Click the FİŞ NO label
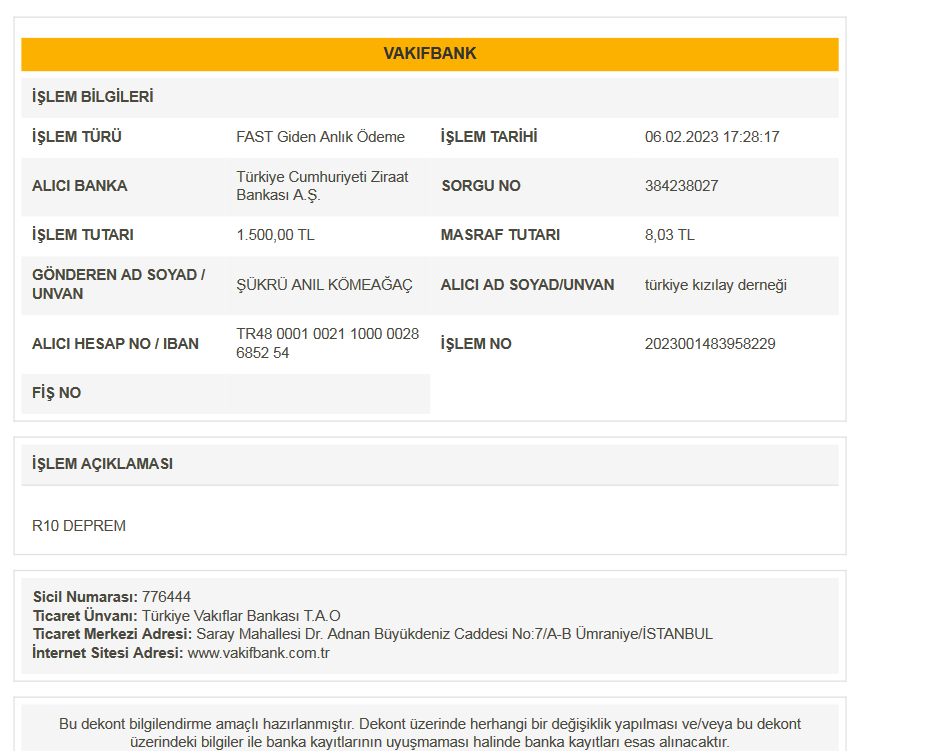This screenshot has width=929, height=751. 56,393
